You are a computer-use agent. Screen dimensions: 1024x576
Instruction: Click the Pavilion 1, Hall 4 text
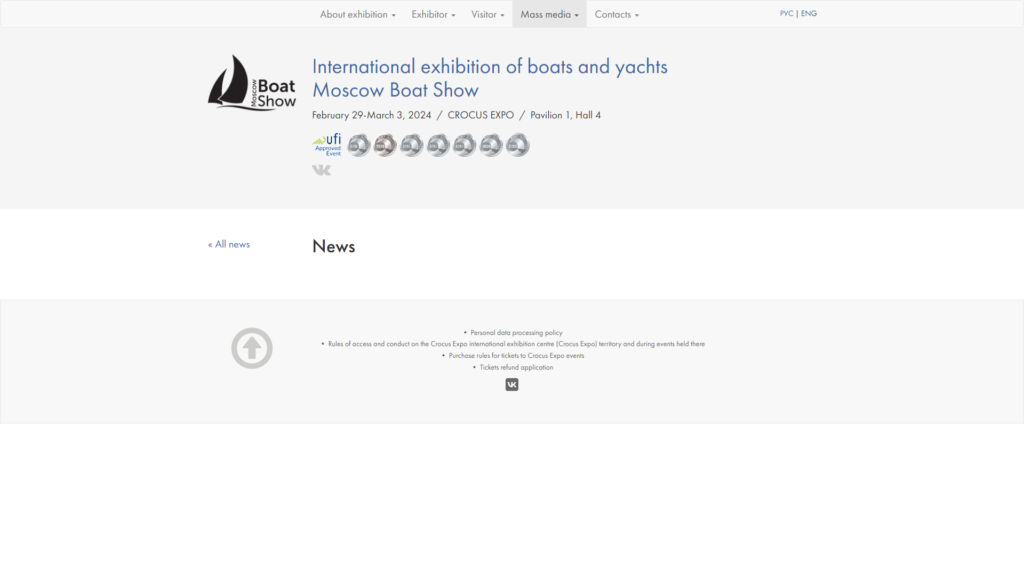click(x=566, y=115)
